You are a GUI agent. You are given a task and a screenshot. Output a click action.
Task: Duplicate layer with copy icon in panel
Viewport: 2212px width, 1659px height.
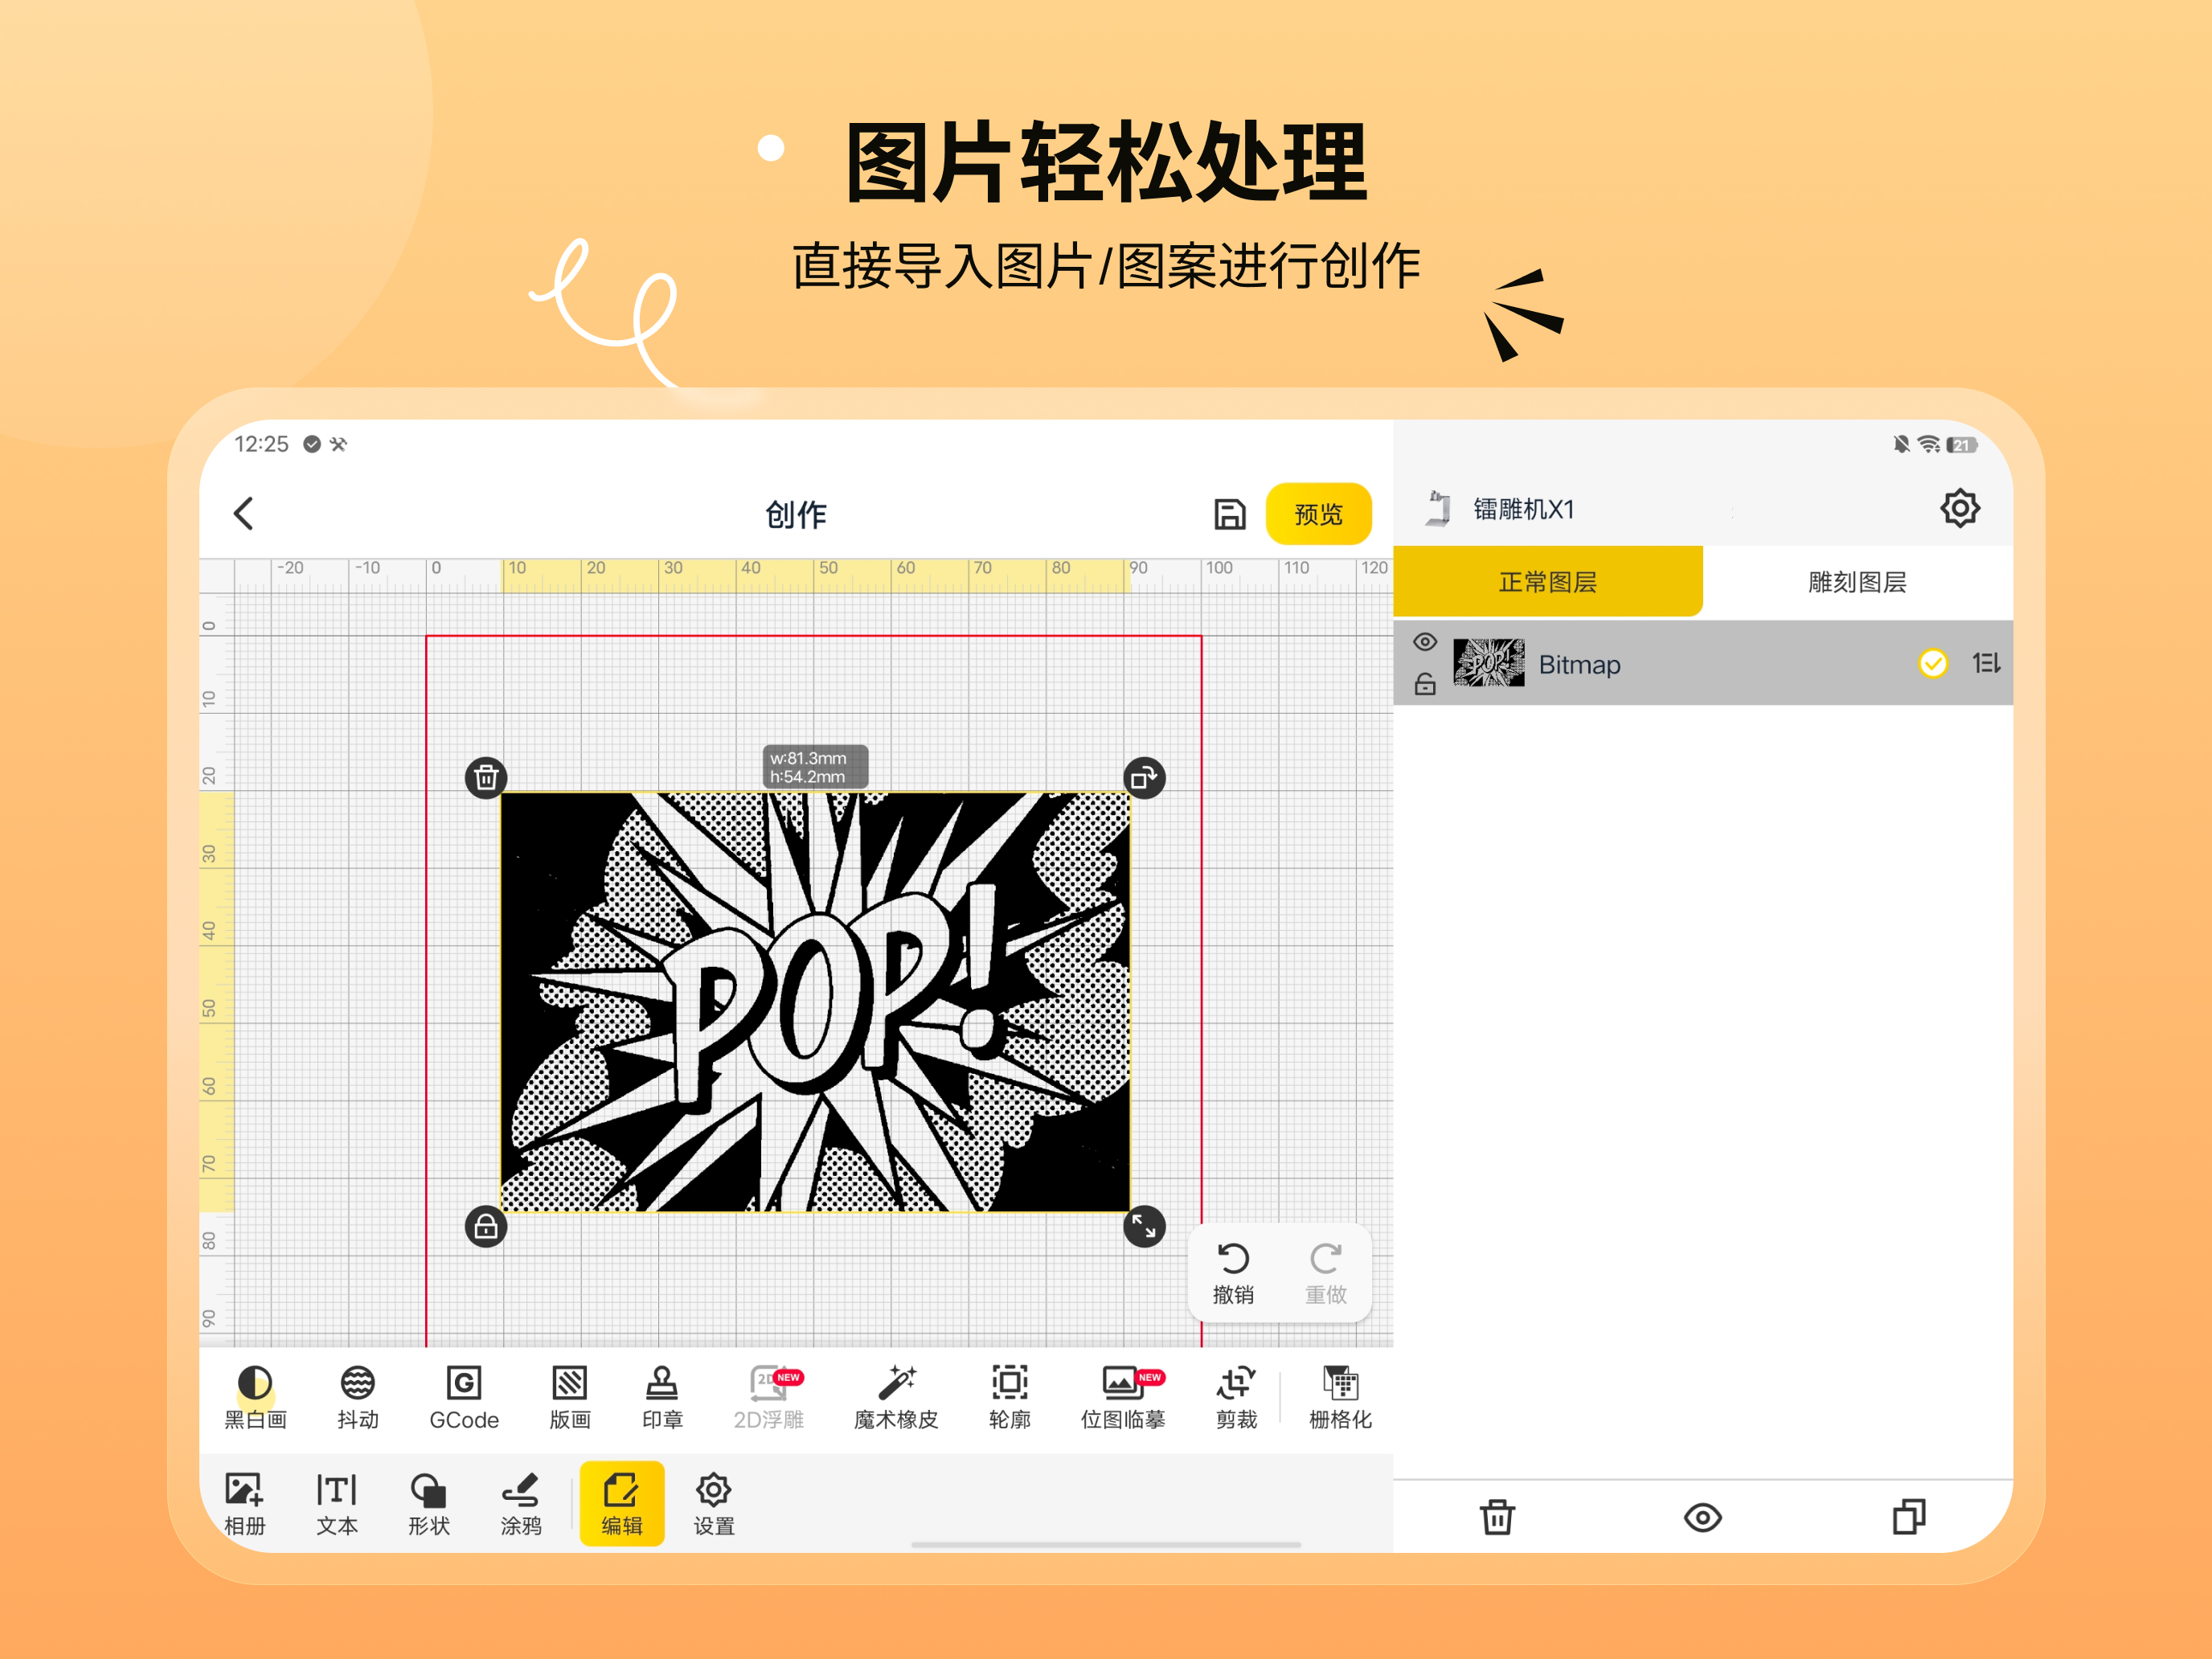tap(1909, 1517)
